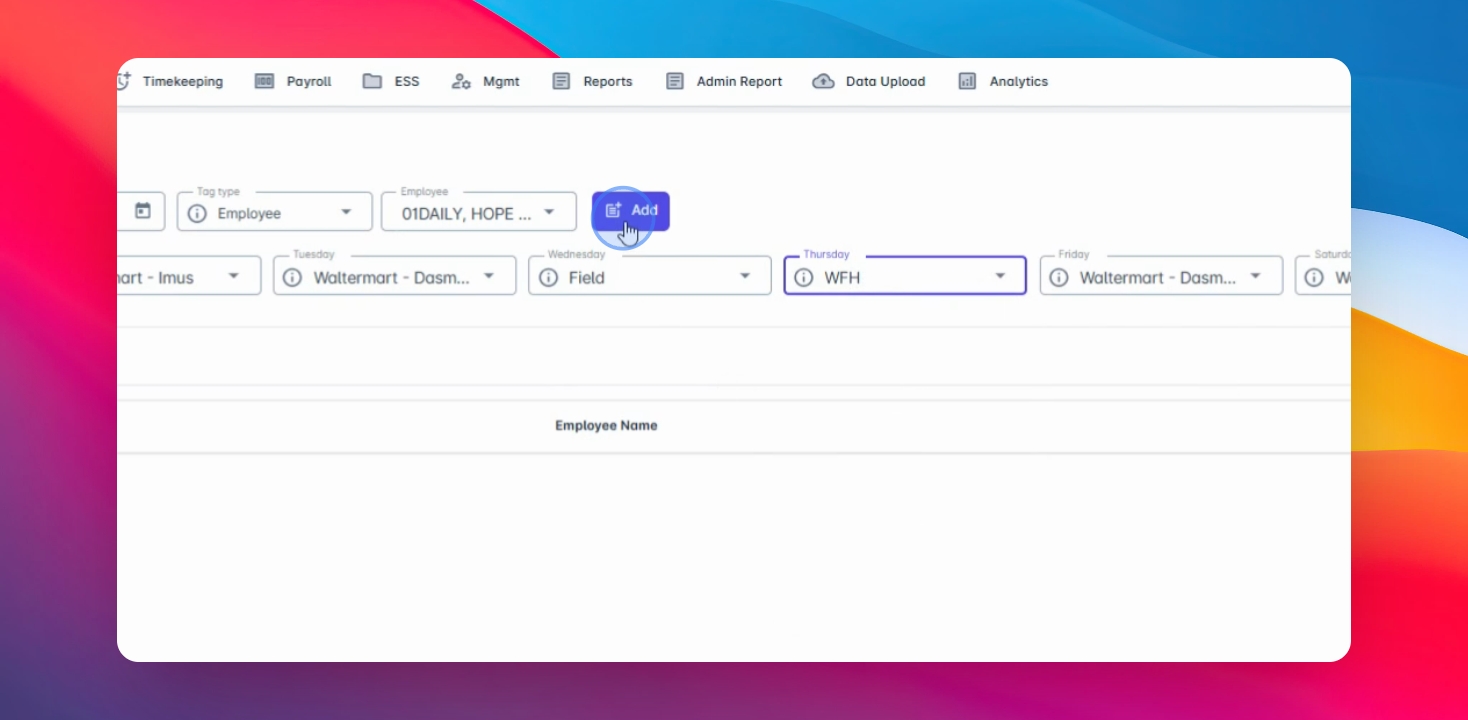
Task: Expand the Thursday WFH dropdown arrow
Action: pyautogui.click(x=1000, y=276)
